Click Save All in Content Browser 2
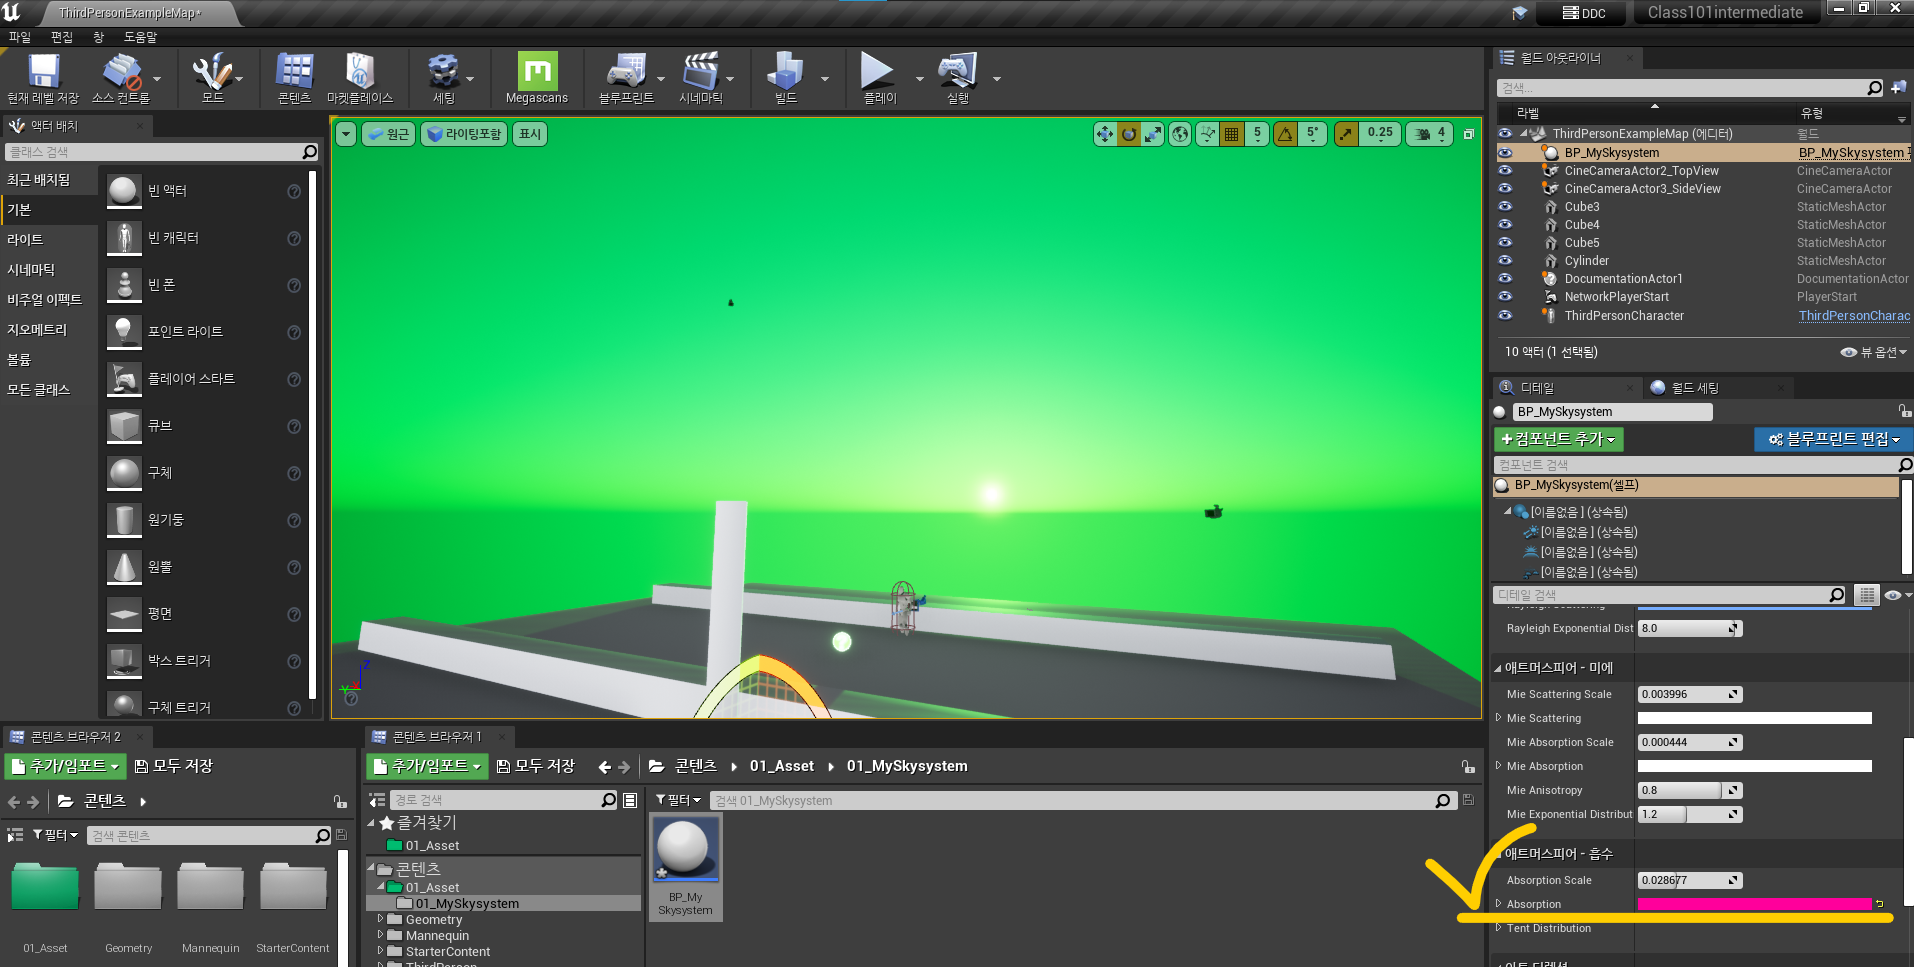The image size is (1914, 967). [173, 766]
